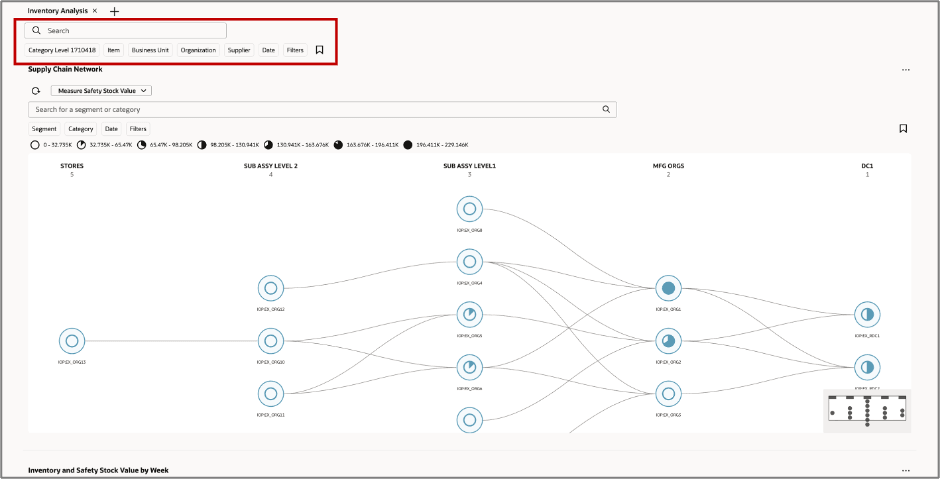Select the empty MFG ORGS node
Viewport: 940px width, 480px height.
click(x=668, y=394)
